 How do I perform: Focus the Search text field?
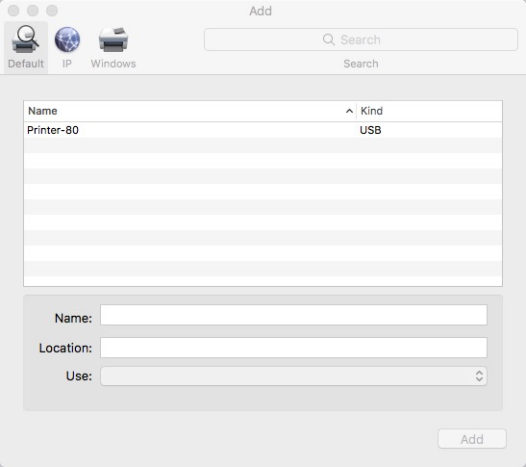point(361,40)
